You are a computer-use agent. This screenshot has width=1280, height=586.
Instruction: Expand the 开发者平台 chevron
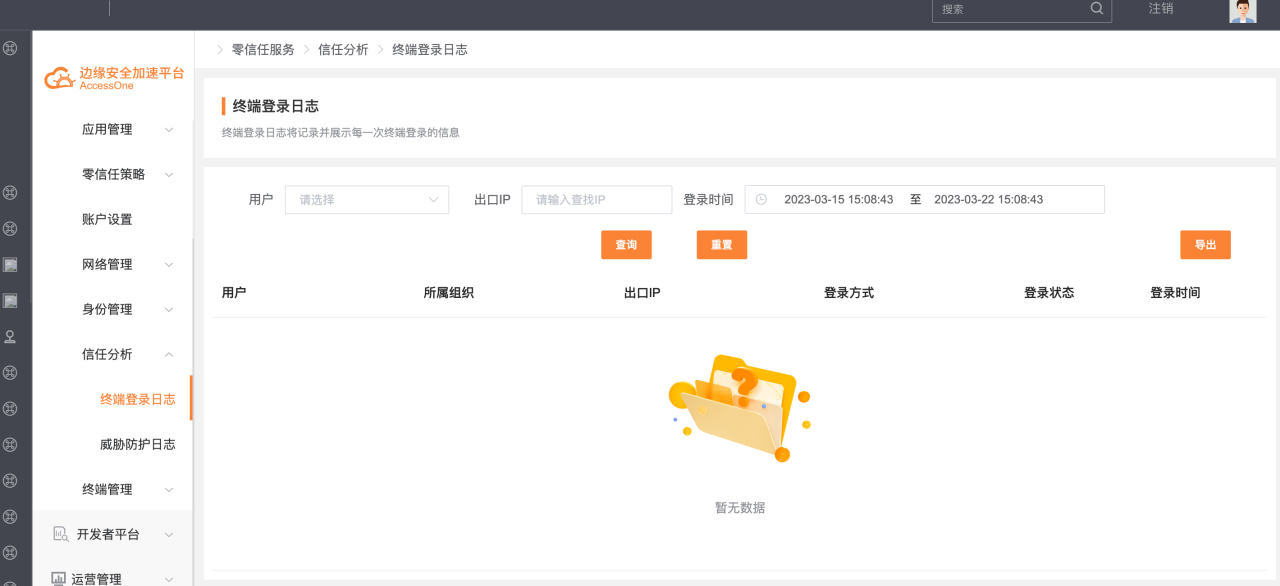pos(169,535)
